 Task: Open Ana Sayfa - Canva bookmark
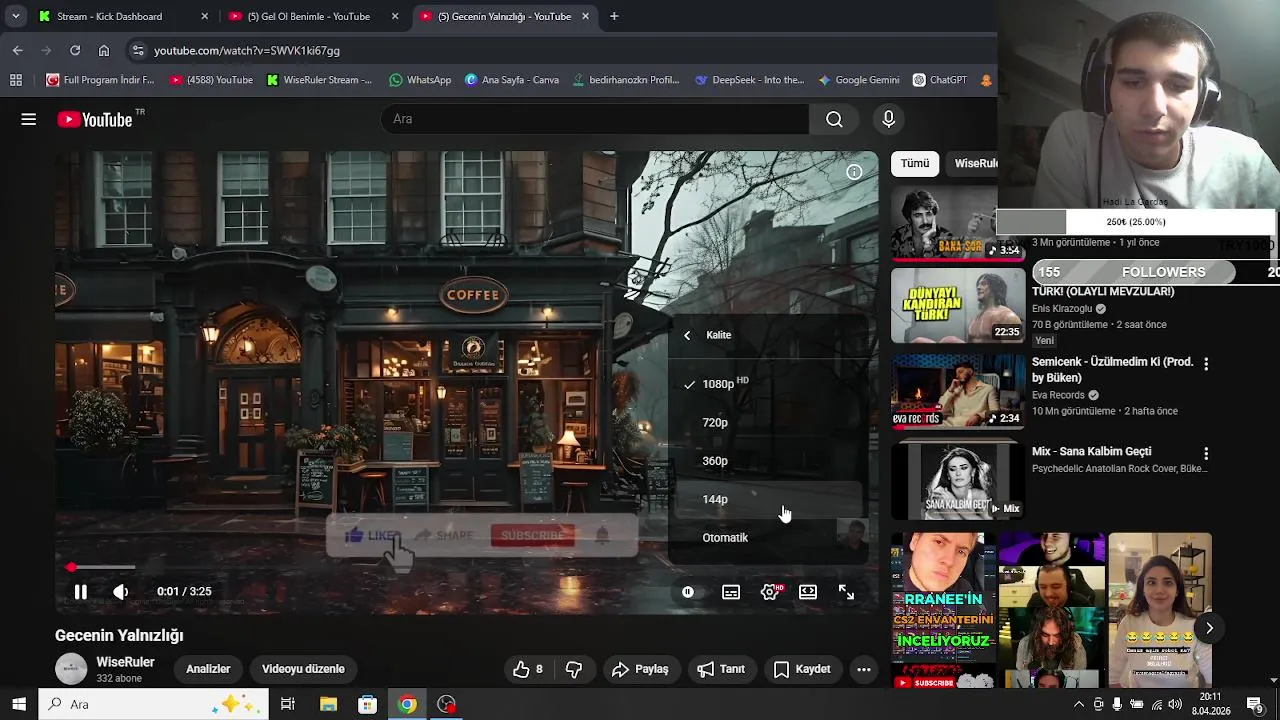pos(512,80)
